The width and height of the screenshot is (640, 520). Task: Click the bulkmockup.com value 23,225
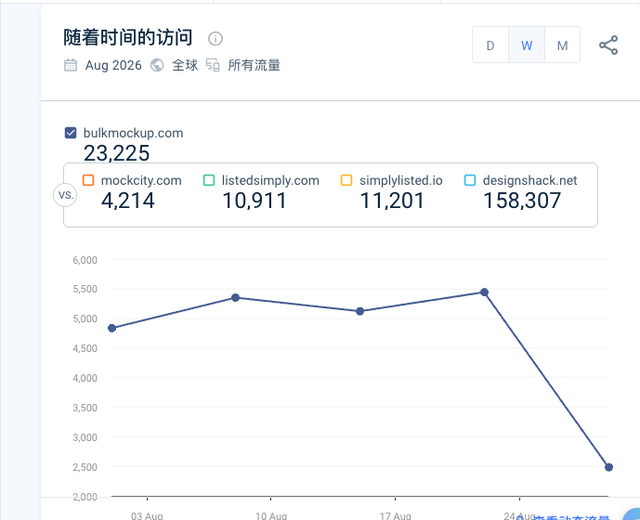point(117,153)
